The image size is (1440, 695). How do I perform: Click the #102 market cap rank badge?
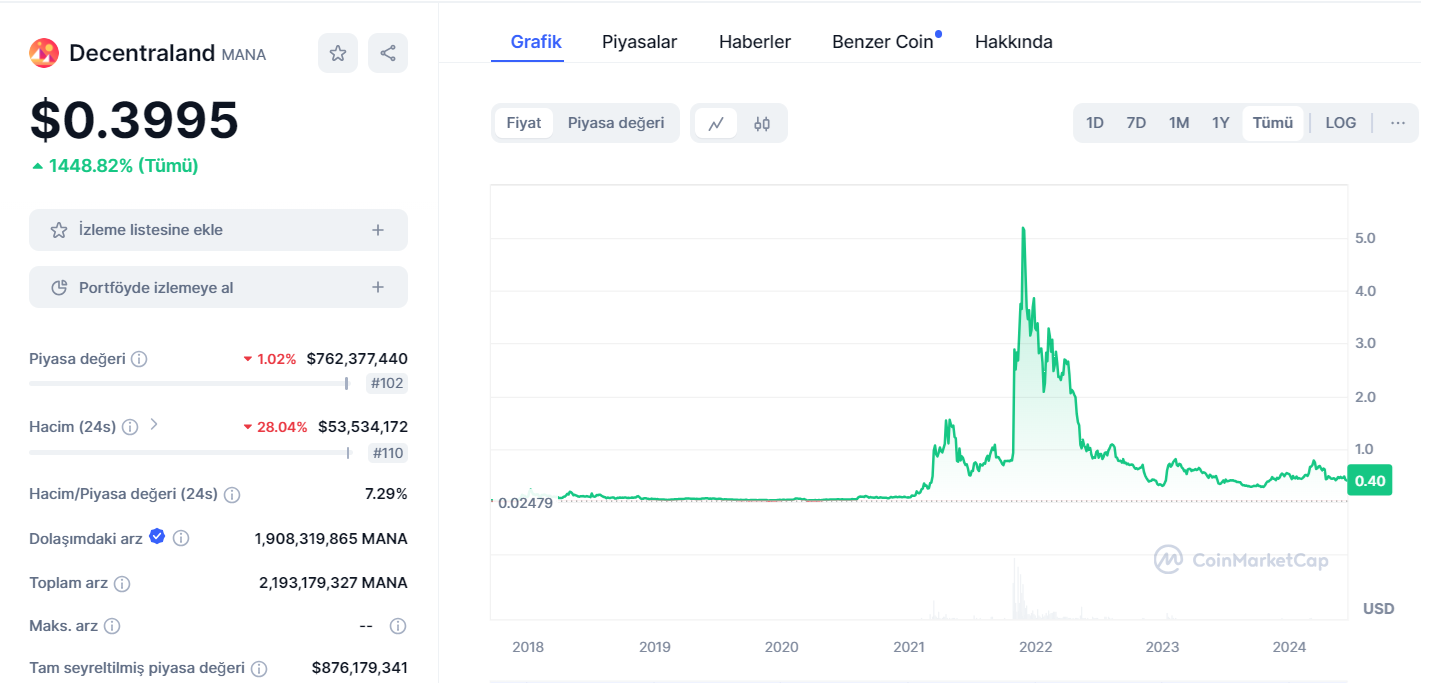tap(387, 383)
